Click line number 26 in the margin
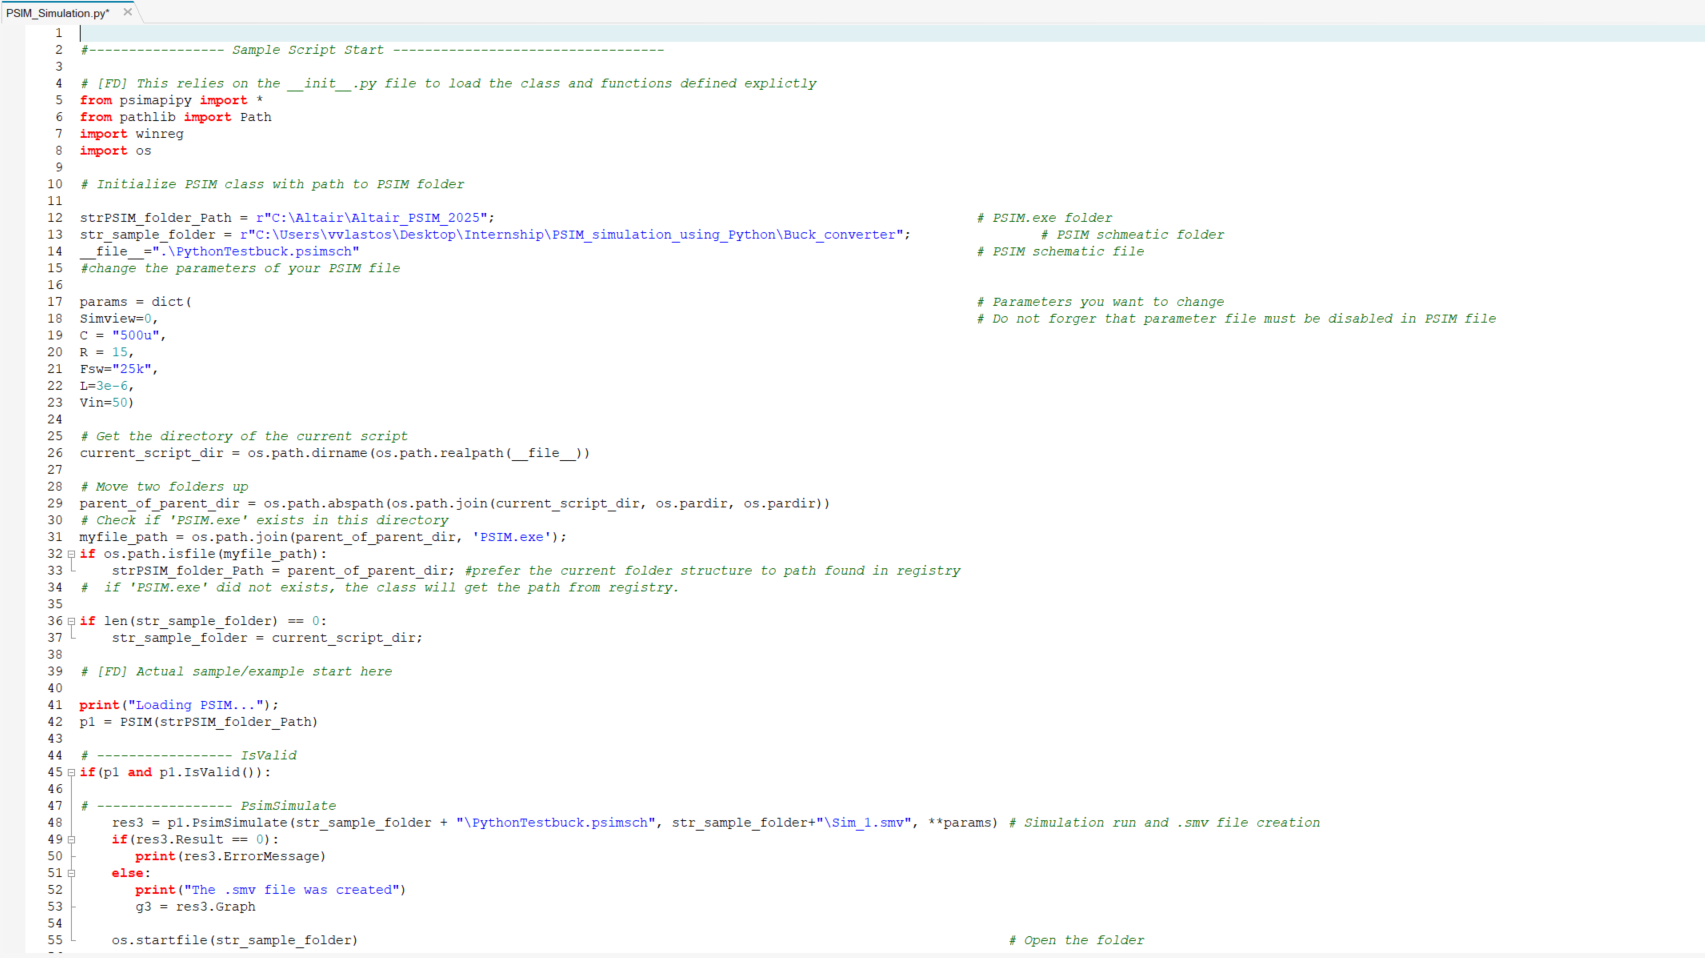The image size is (1705, 958). coord(55,453)
